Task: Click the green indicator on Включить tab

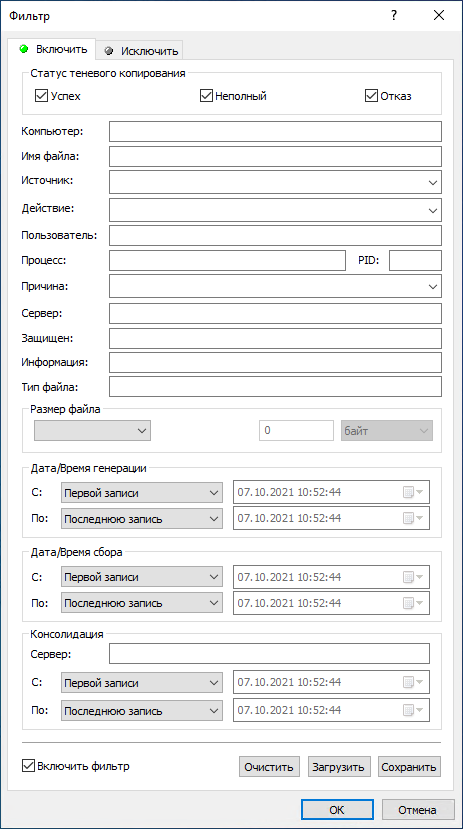Action: coord(23,50)
